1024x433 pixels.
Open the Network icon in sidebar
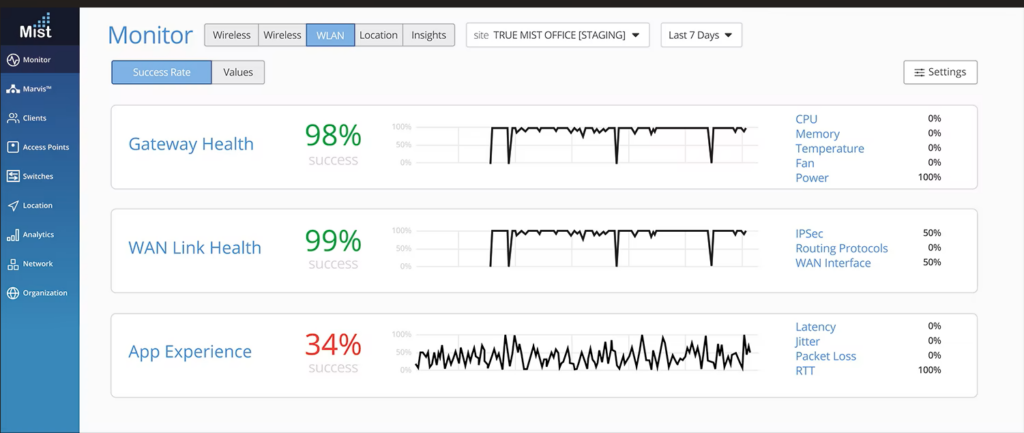tap(13, 264)
